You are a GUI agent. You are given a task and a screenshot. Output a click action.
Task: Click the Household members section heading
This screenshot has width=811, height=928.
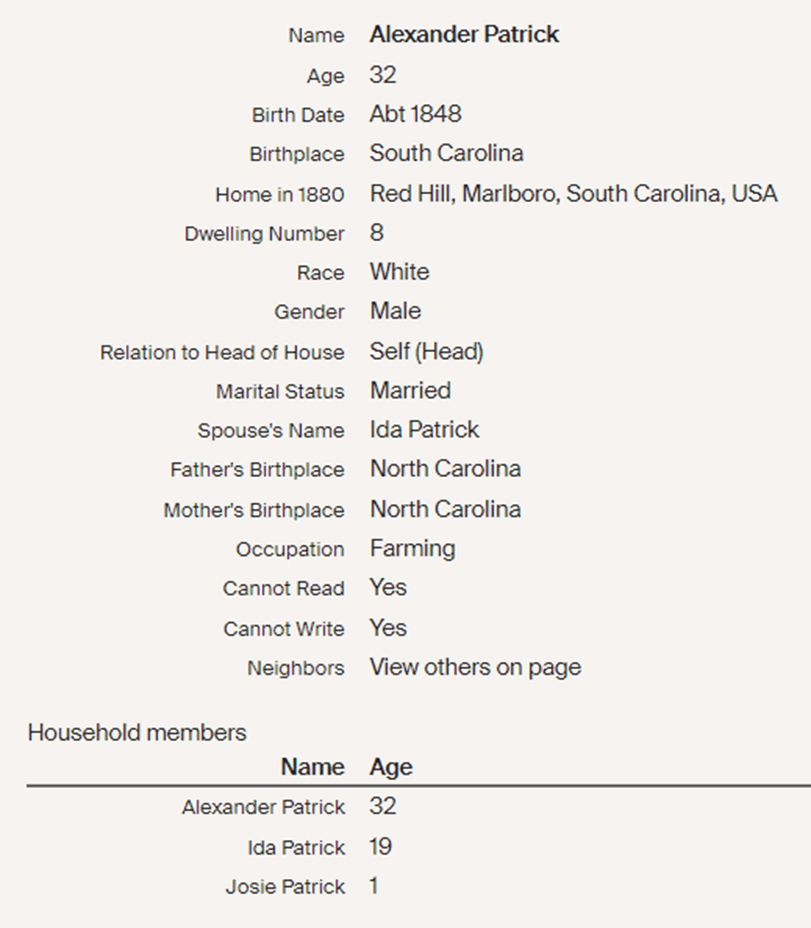click(136, 732)
